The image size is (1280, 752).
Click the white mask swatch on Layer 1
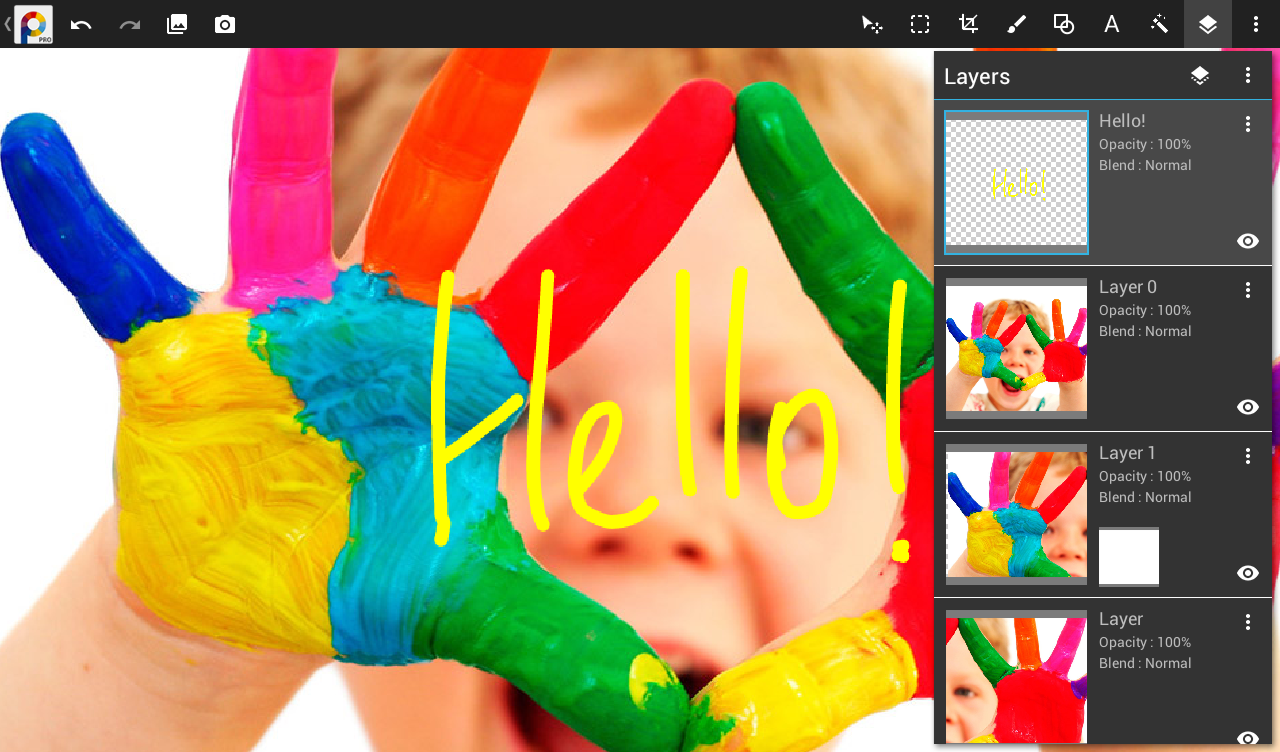(1129, 557)
